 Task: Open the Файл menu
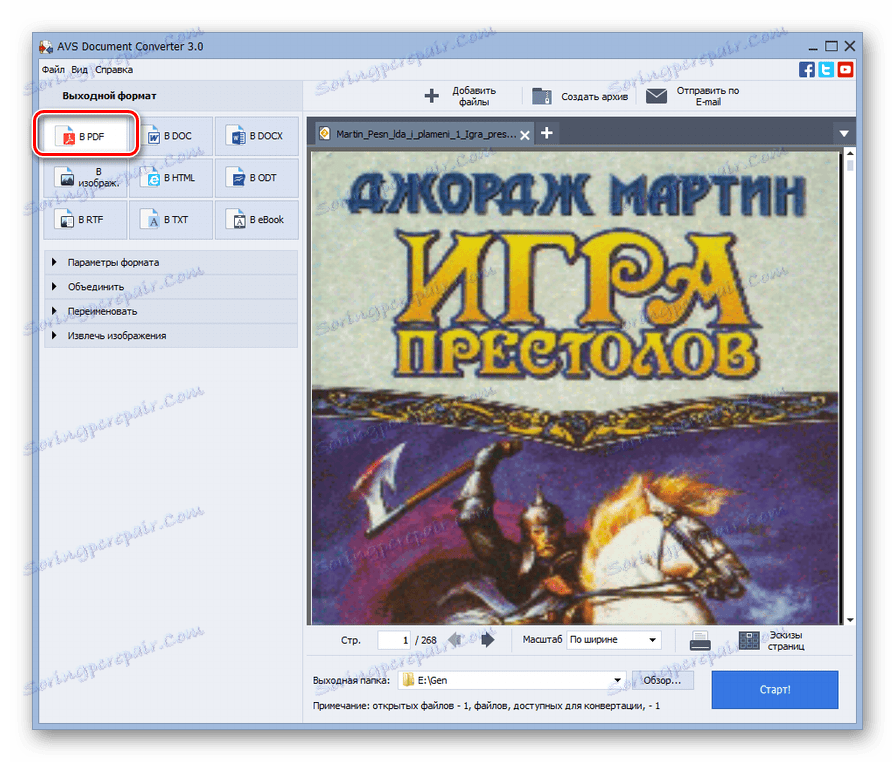pos(53,70)
